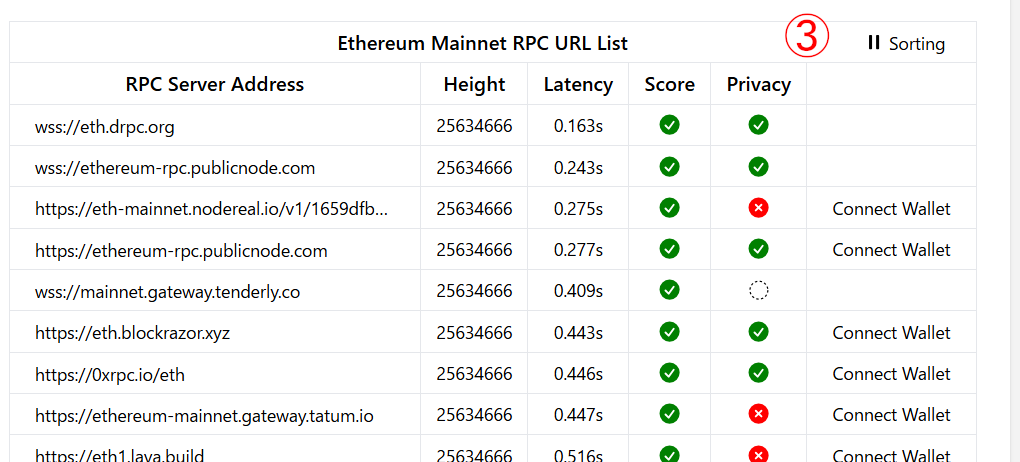Click the RPC Server Address column header
The image size is (1020, 462).
pos(215,84)
